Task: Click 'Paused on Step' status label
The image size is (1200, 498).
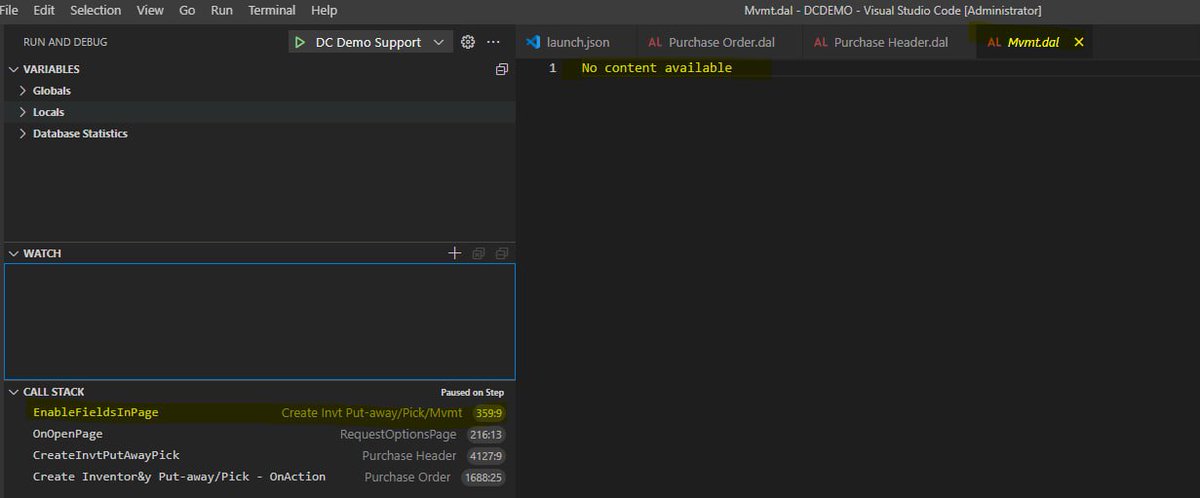Action: point(472,392)
